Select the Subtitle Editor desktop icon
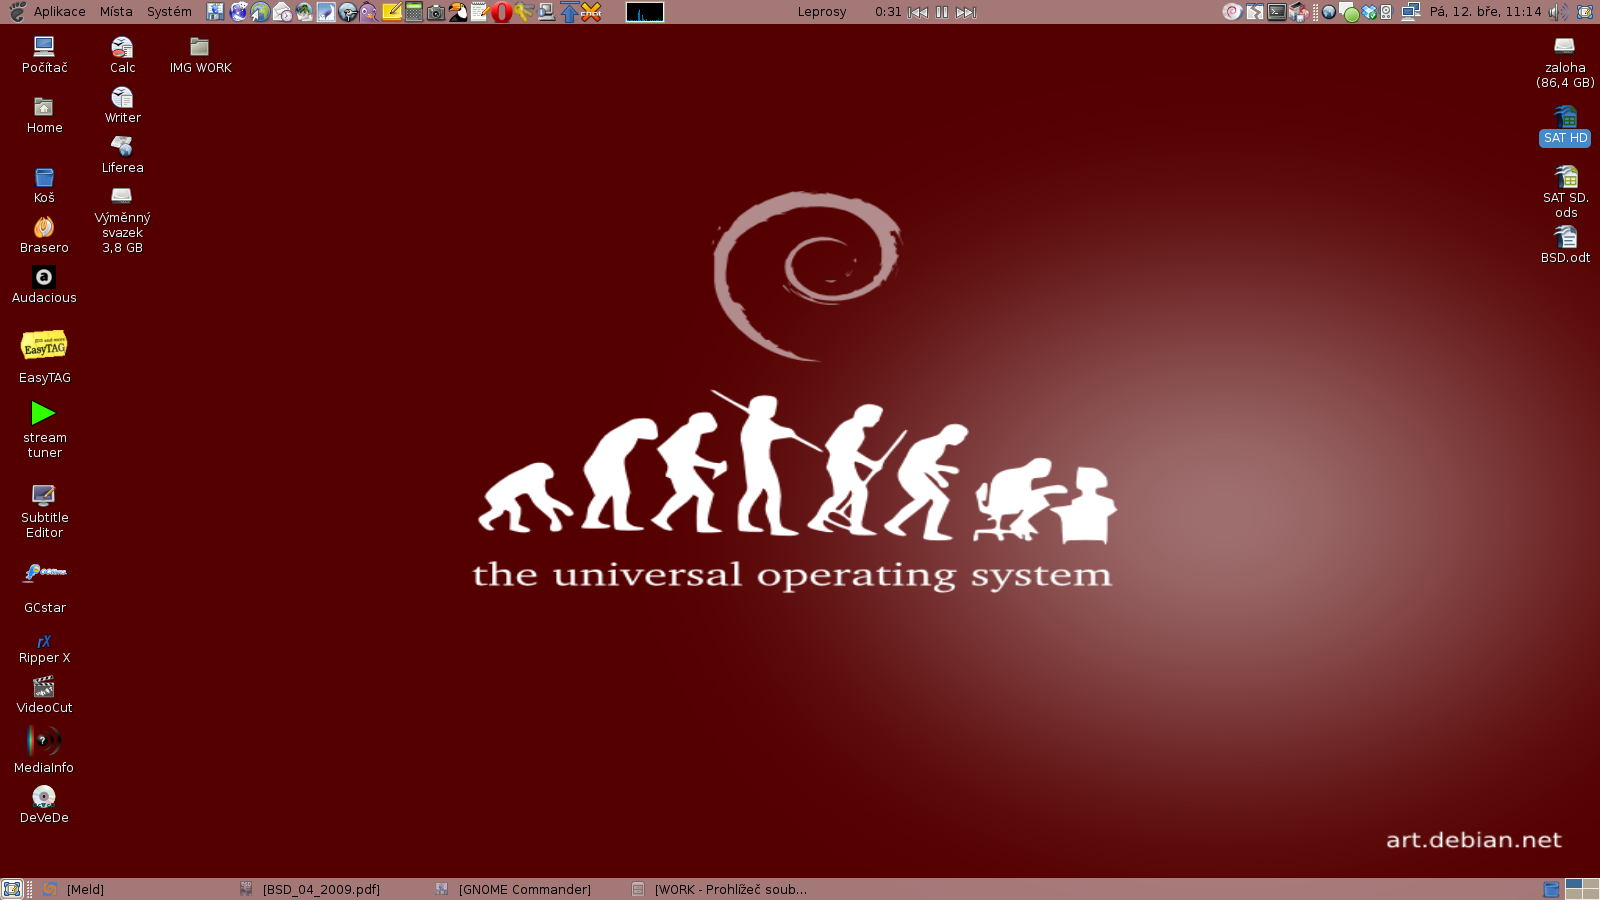 point(44,511)
